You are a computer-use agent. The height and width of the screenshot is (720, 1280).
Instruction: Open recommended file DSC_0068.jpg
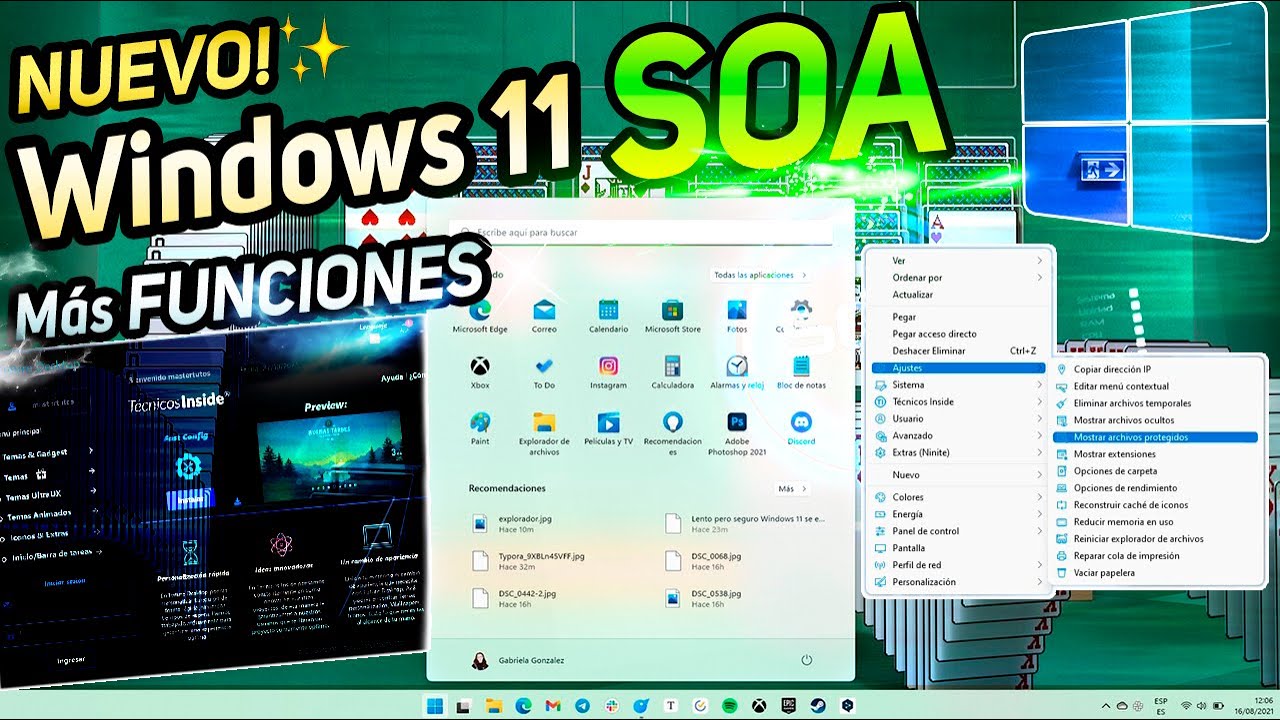click(705, 560)
